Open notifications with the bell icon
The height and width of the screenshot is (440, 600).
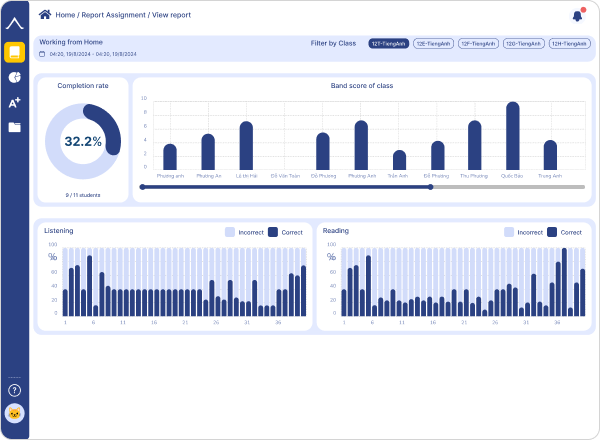point(577,15)
